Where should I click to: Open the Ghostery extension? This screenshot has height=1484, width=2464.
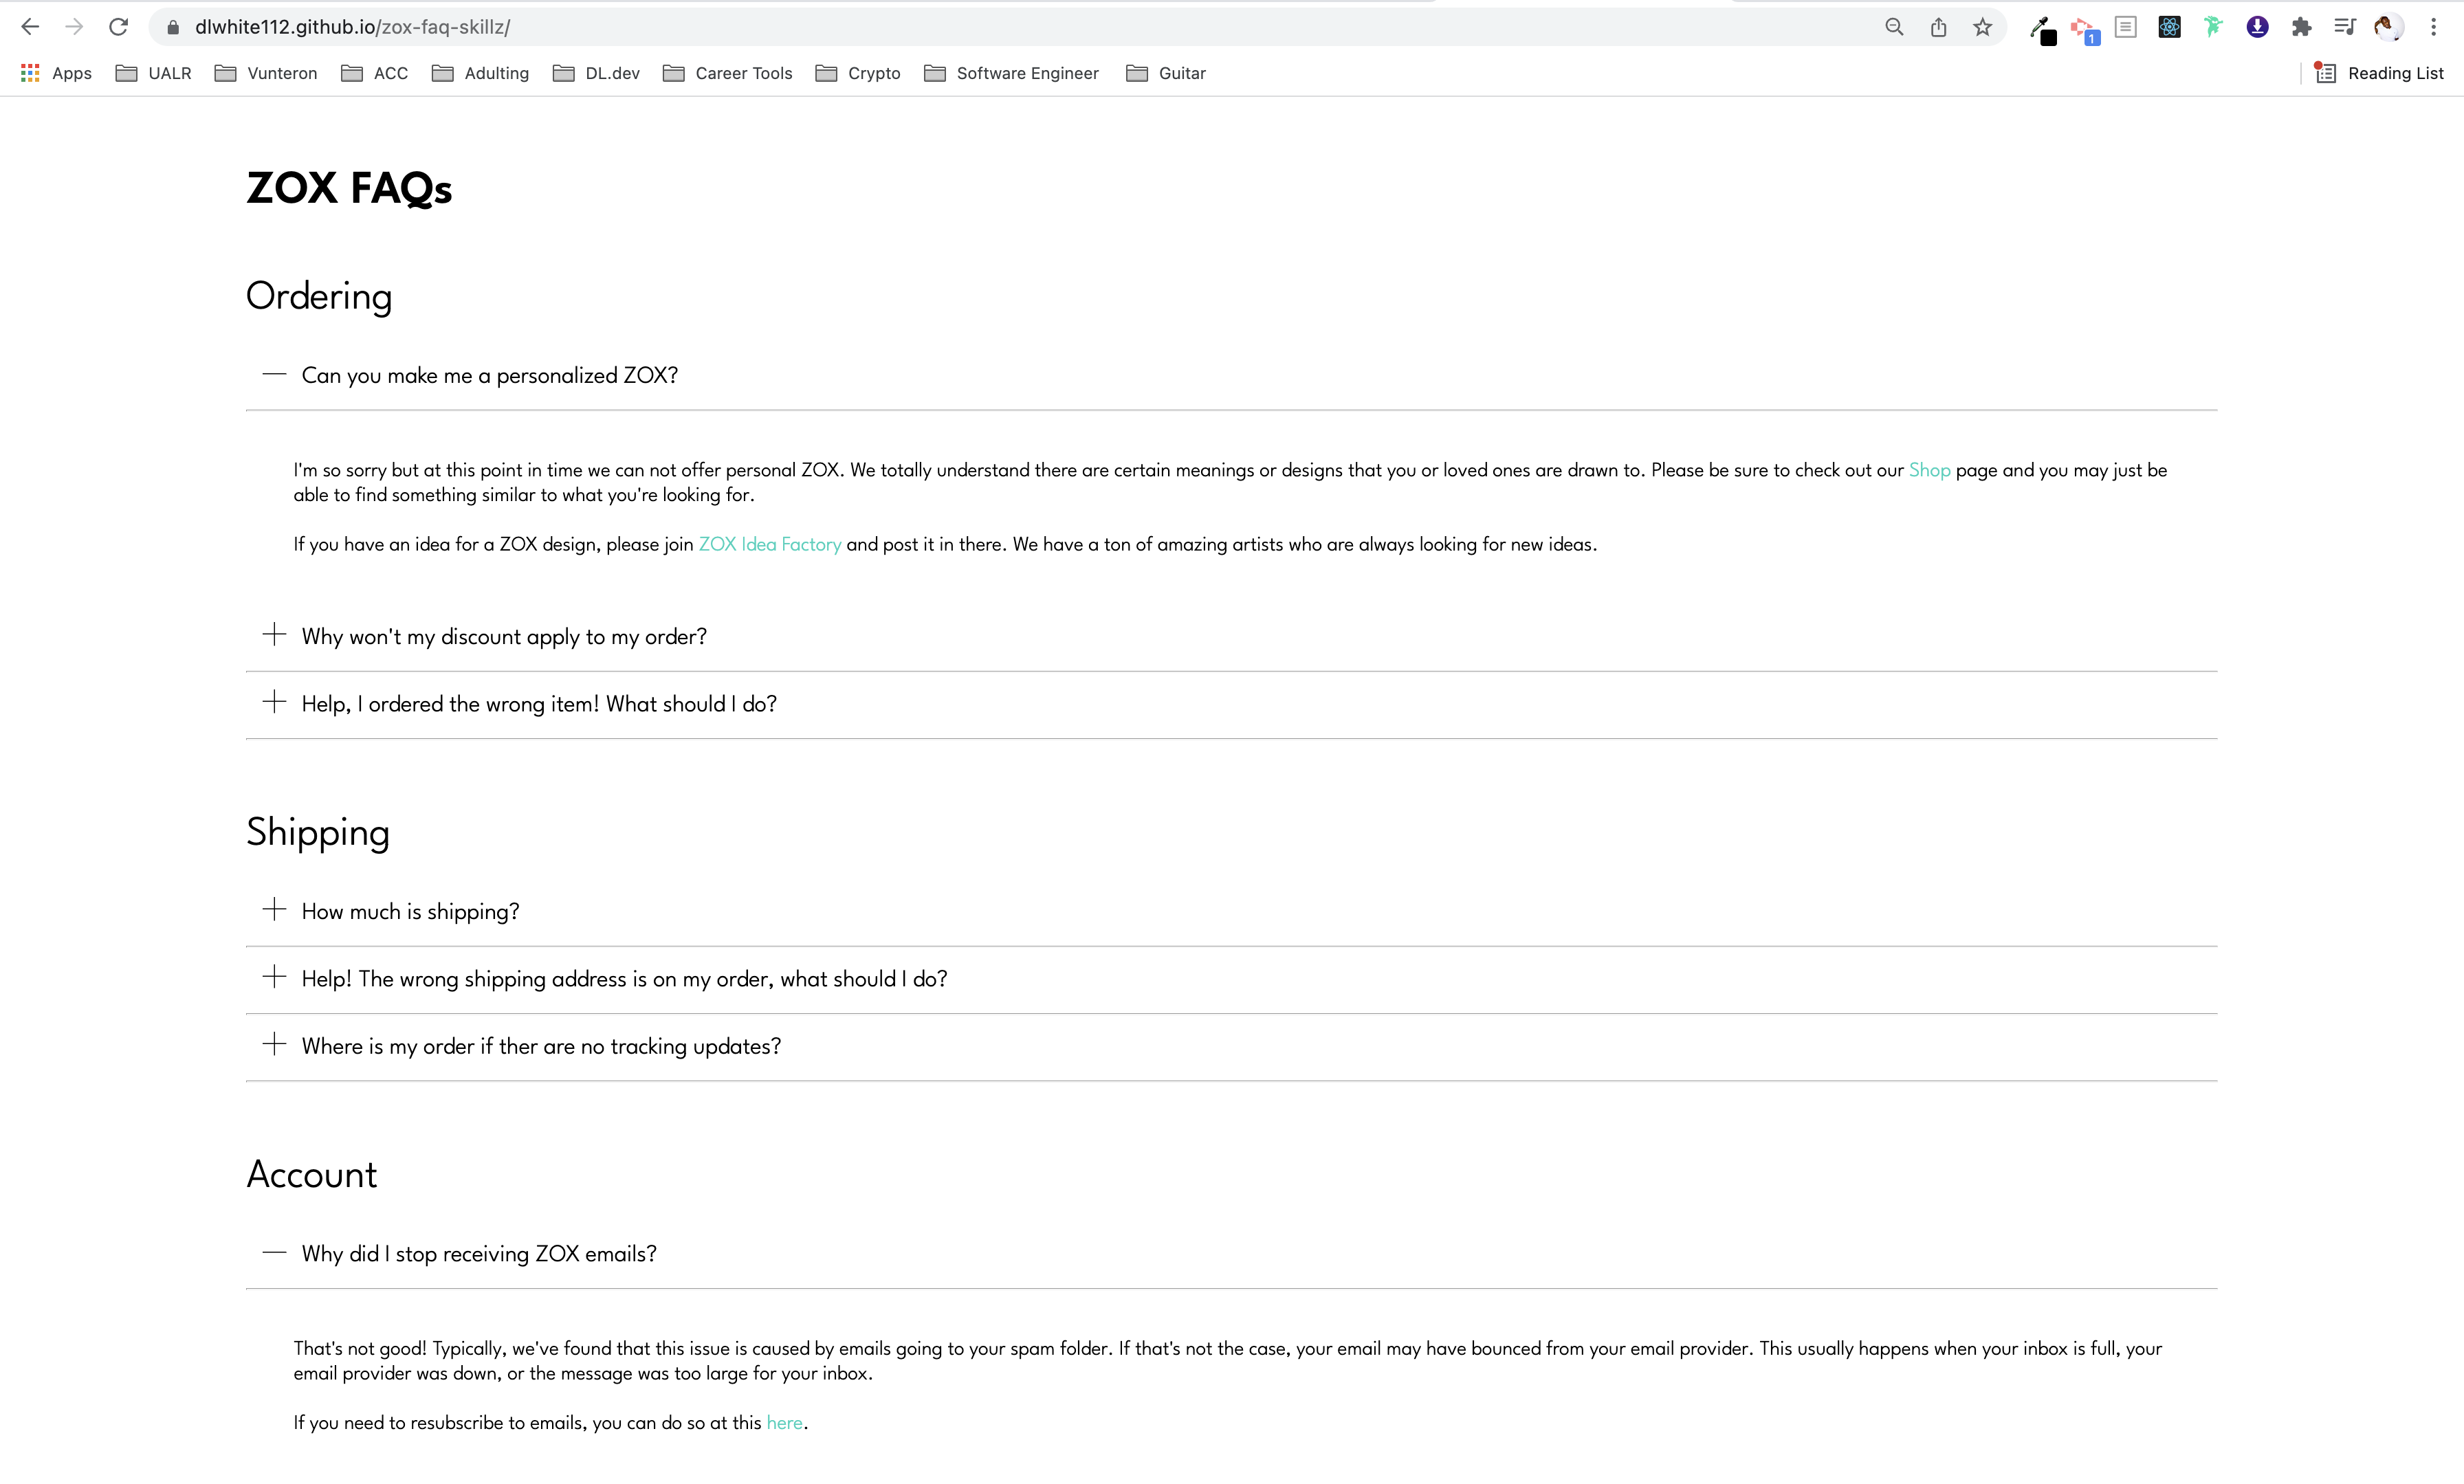click(2212, 27)
